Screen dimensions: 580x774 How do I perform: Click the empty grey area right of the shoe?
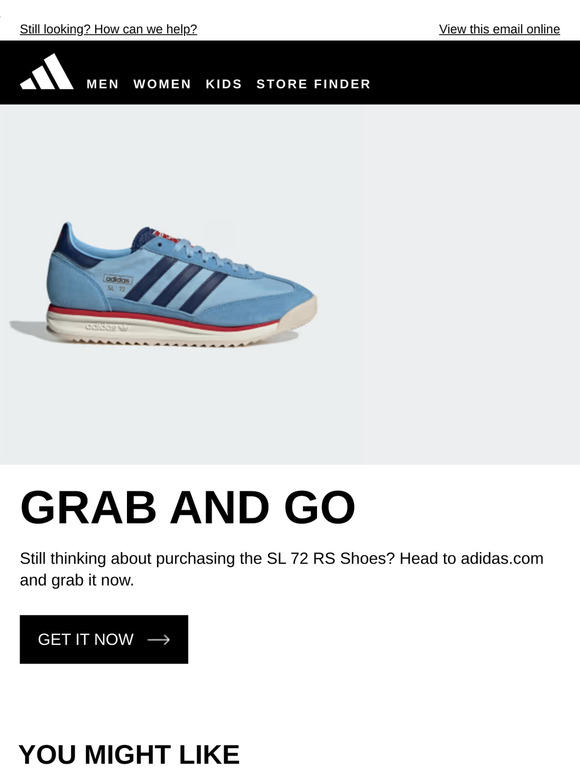coord(469,285)
